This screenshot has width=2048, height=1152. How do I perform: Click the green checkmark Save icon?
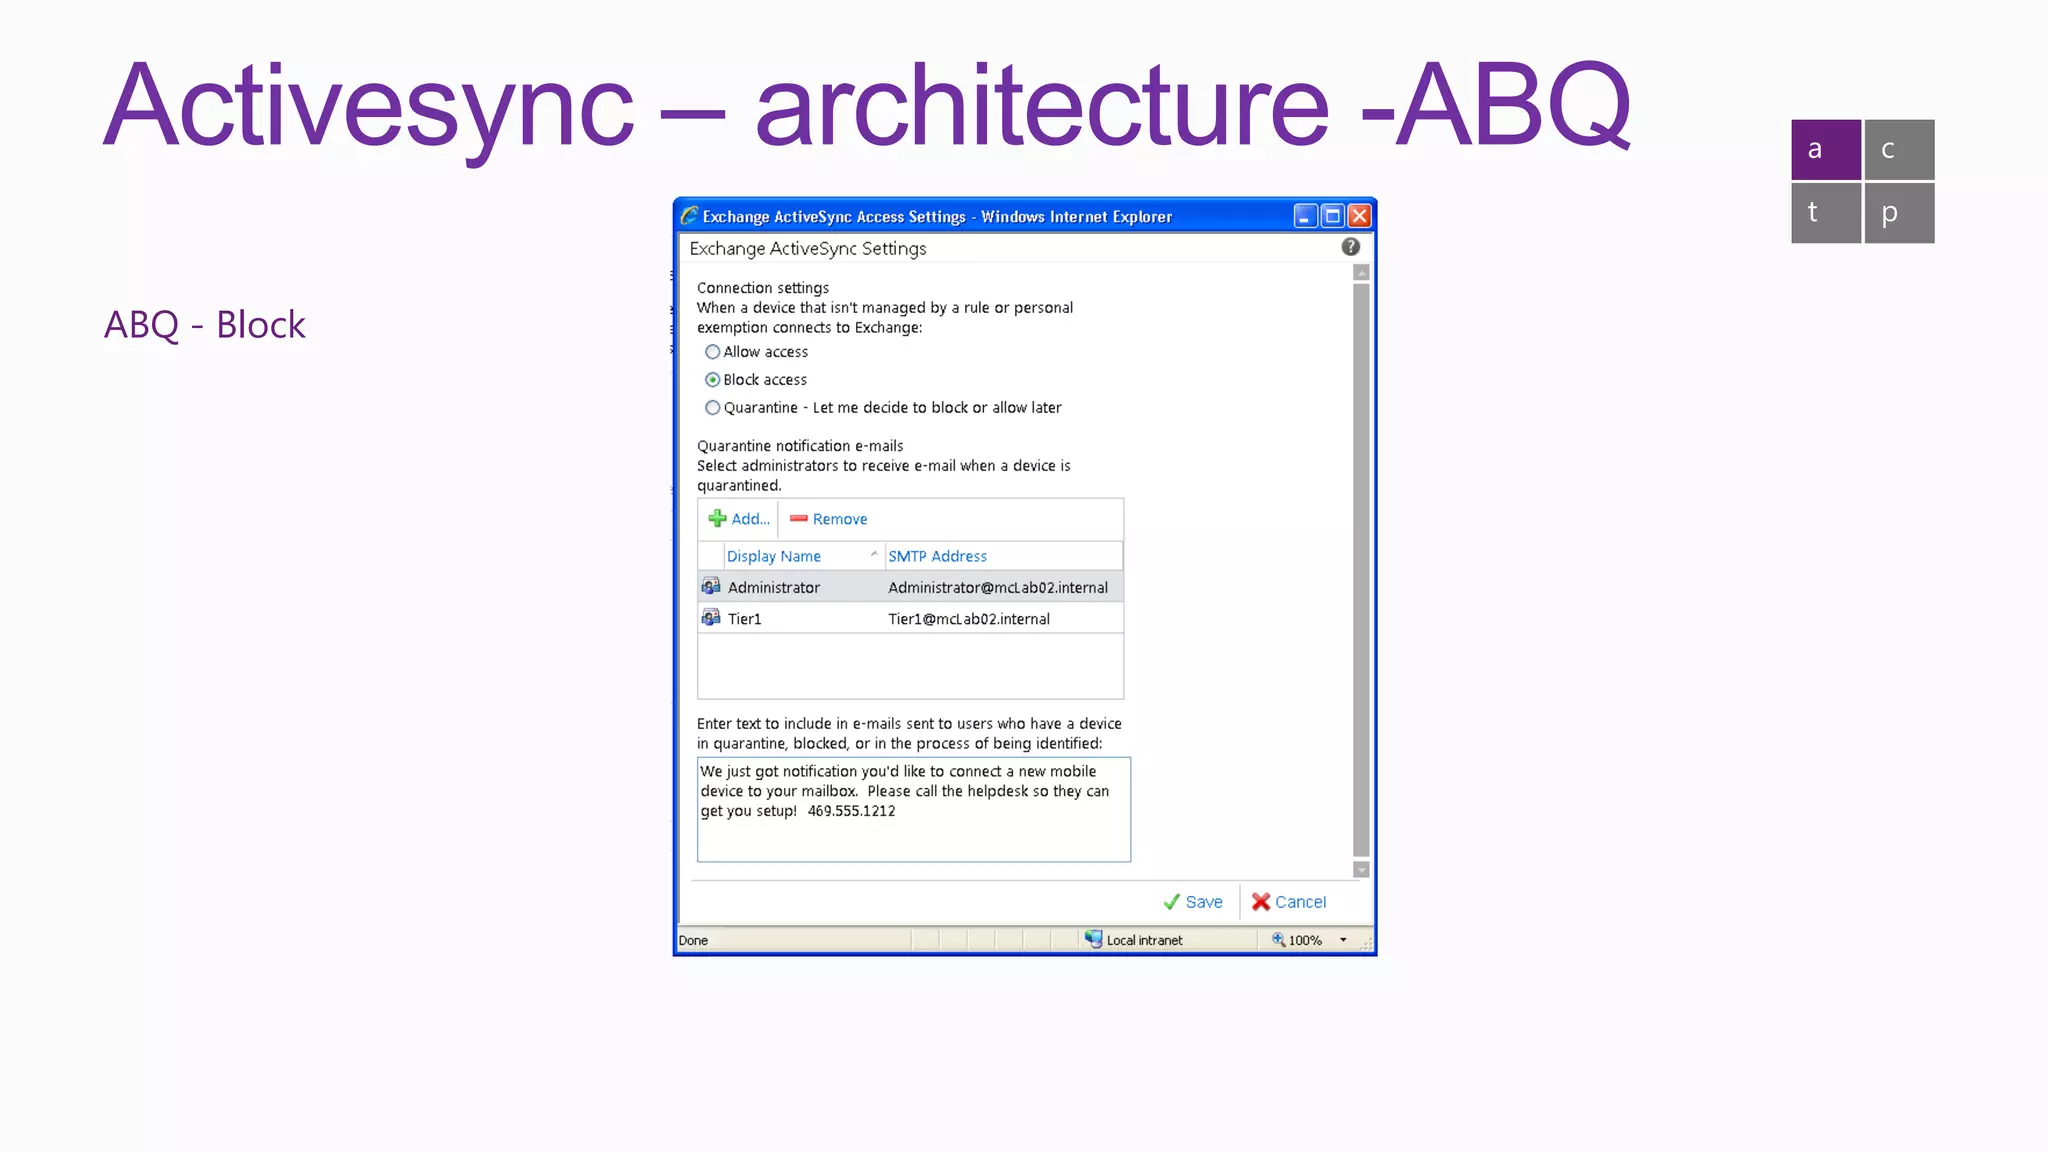(1172, 902)
